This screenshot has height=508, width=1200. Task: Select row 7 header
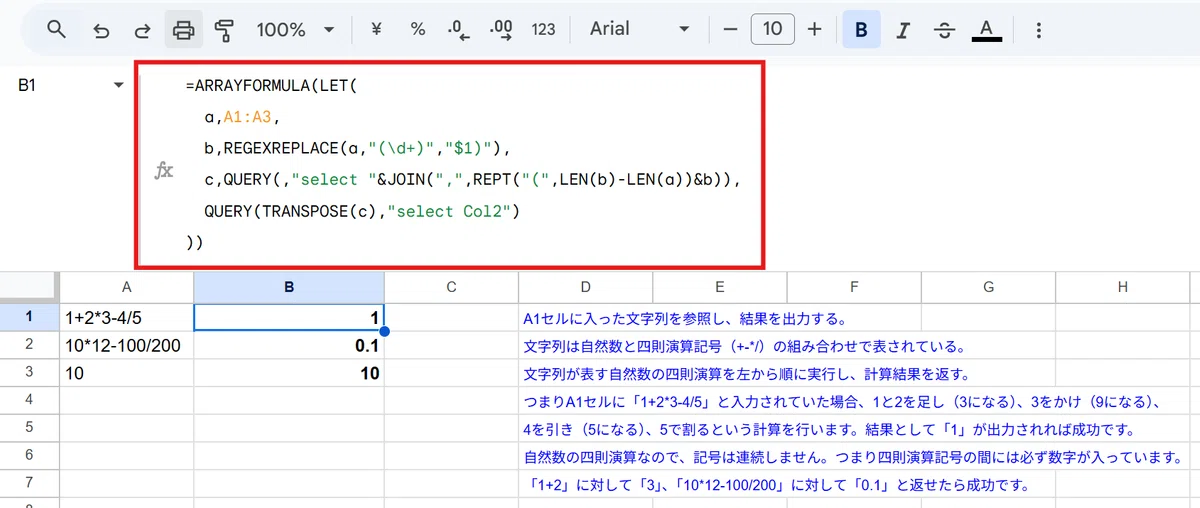tap(30, 485)
